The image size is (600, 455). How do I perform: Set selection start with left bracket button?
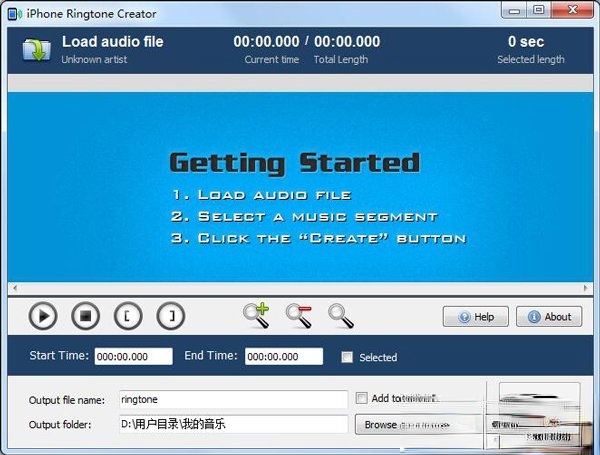[128, 316]
